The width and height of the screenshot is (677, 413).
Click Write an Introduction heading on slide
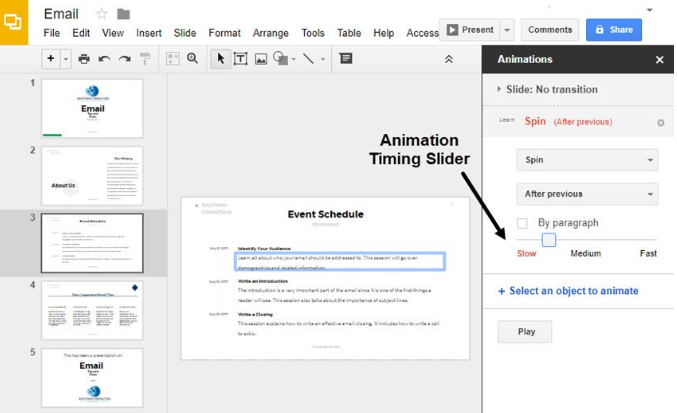[x=263, y=281]
